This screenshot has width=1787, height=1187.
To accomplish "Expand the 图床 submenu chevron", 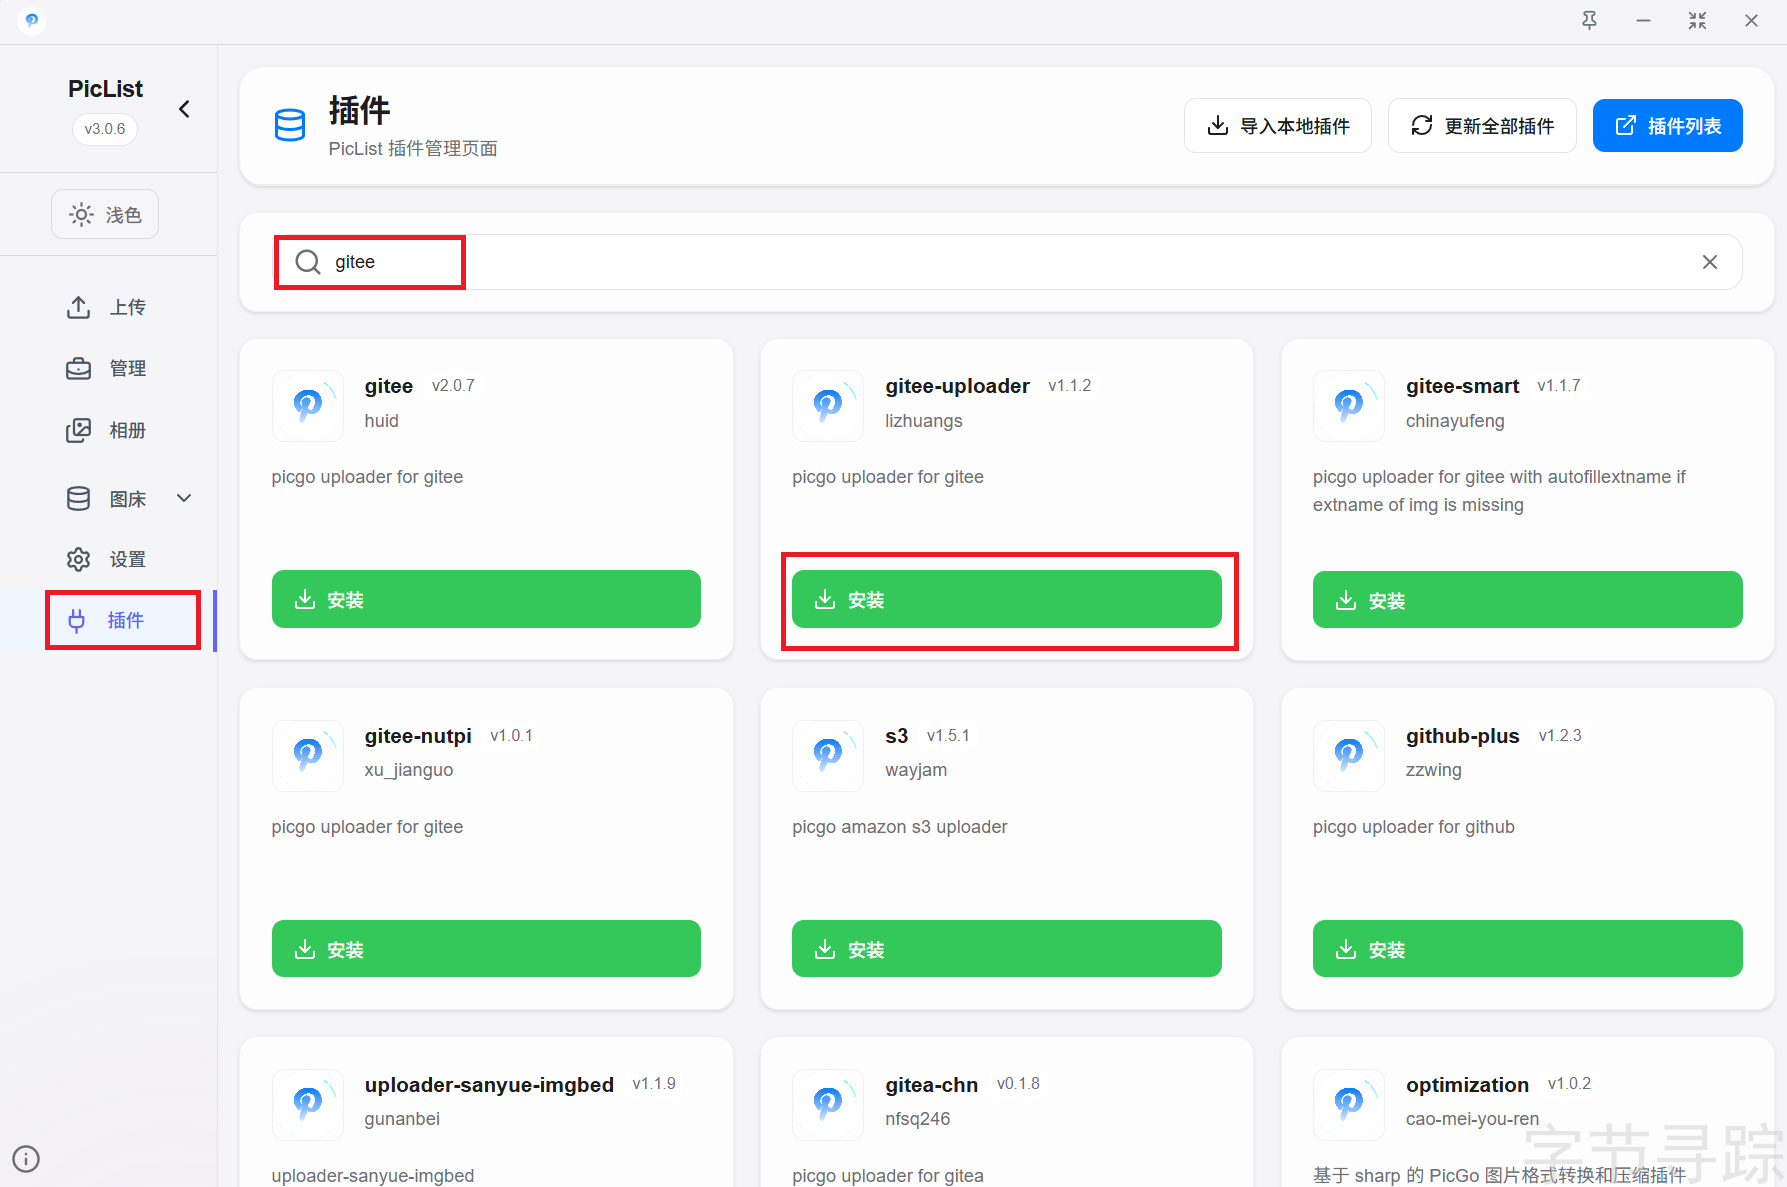I will (184, 498).
